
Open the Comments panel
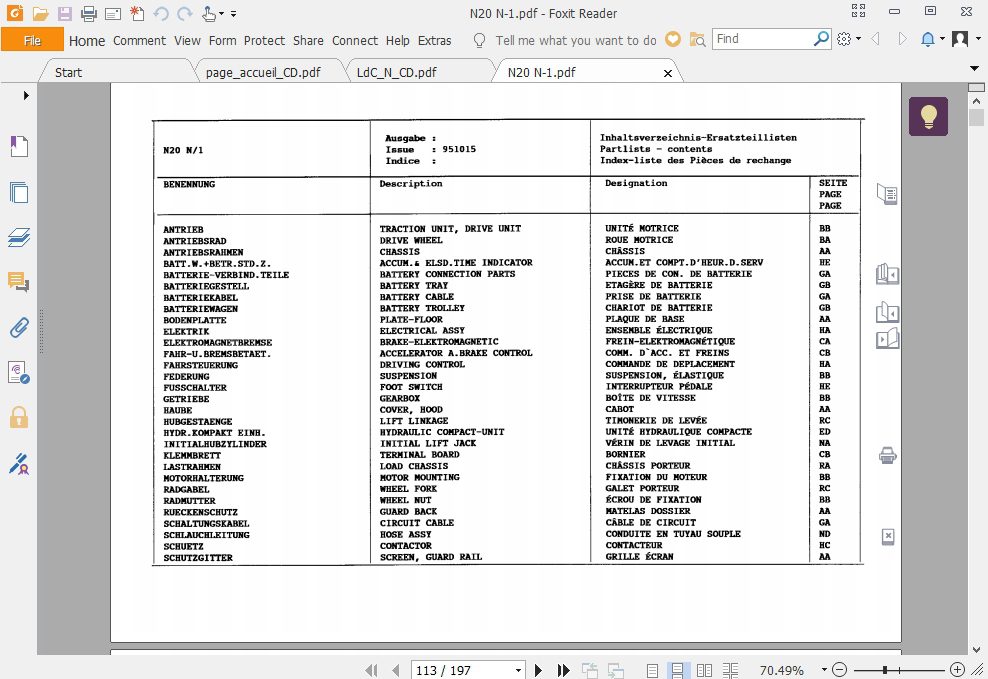(19, 282)
